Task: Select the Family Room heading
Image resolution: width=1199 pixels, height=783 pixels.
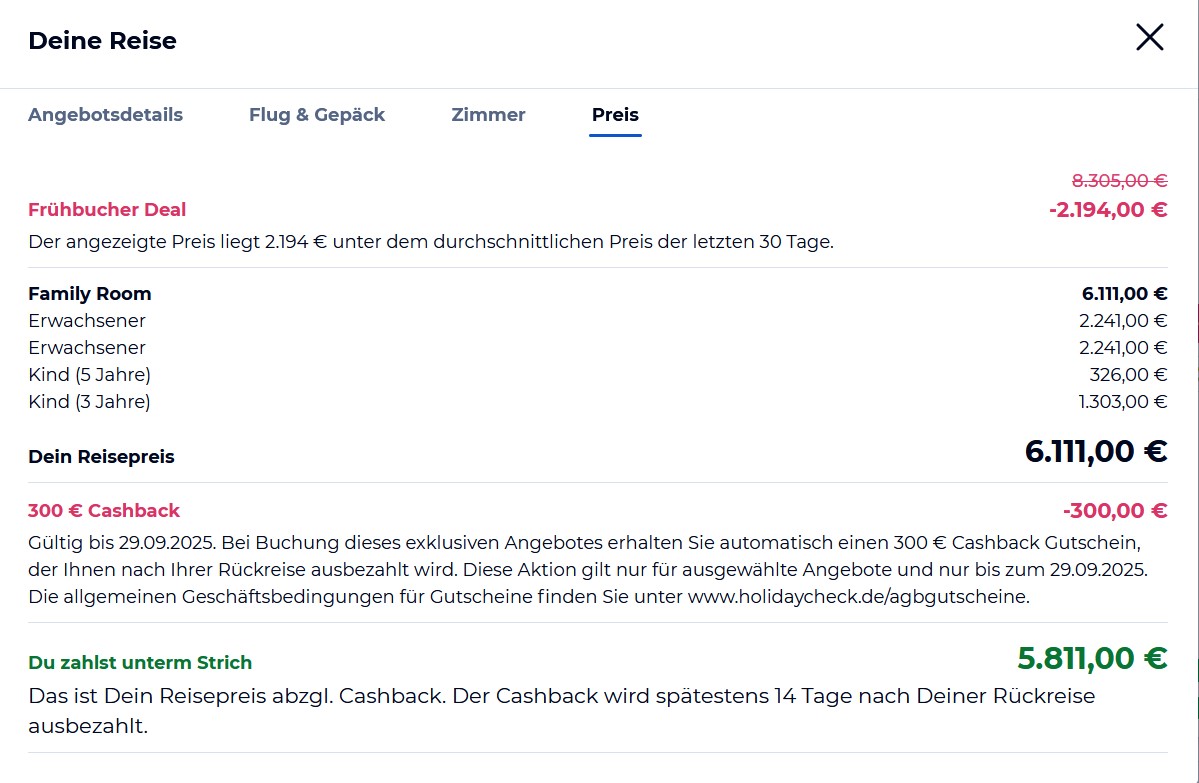Action: click(x=90, y=294)
